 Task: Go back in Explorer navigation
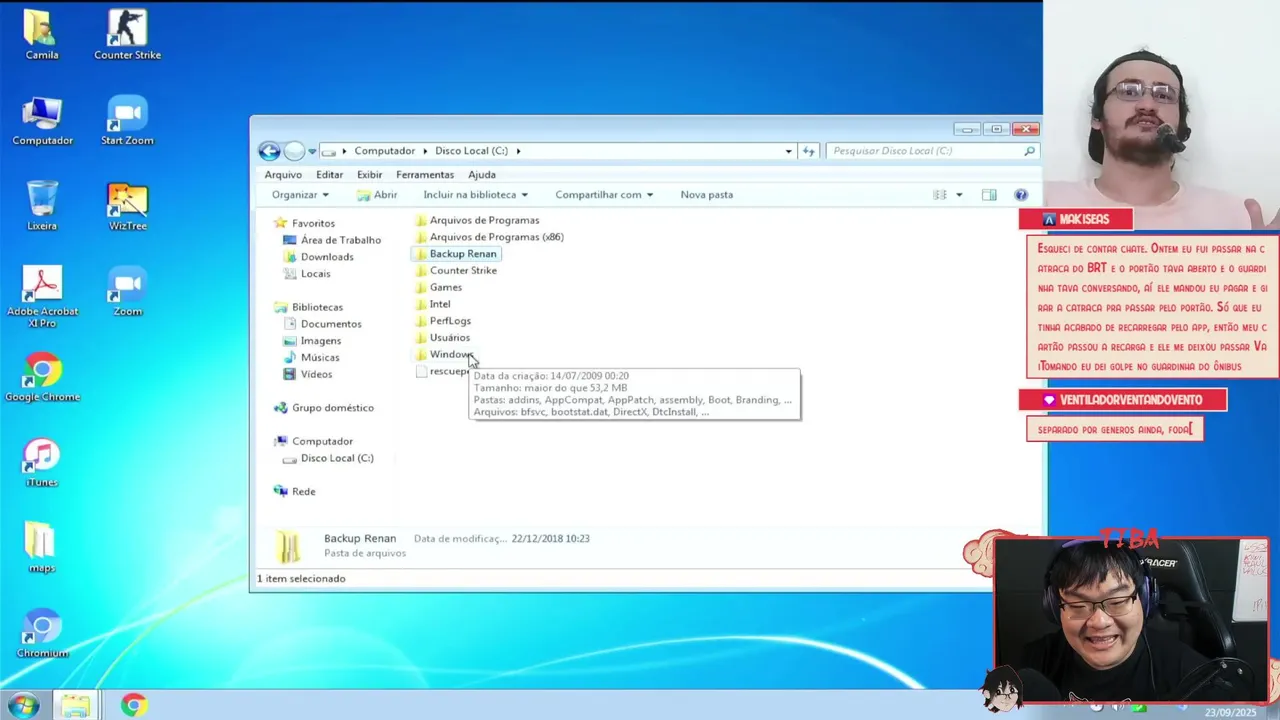click(269, 151)
